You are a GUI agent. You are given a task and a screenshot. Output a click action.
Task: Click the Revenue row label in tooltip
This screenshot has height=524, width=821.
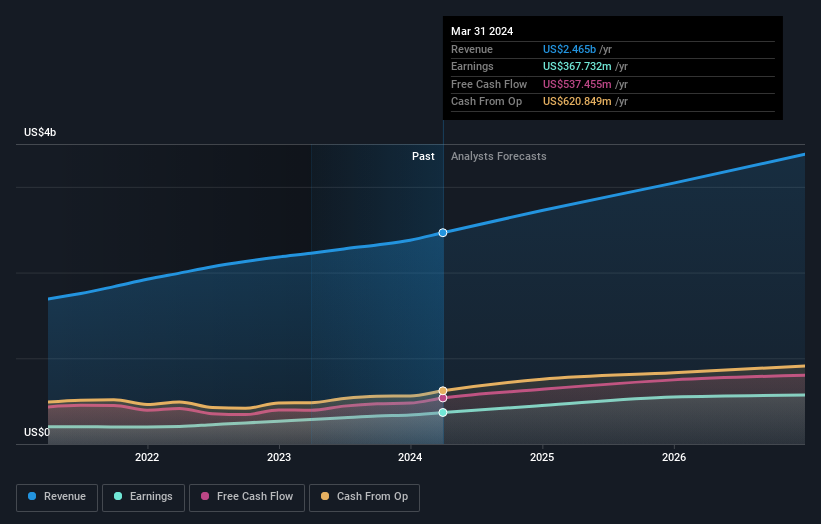point(472,49)
